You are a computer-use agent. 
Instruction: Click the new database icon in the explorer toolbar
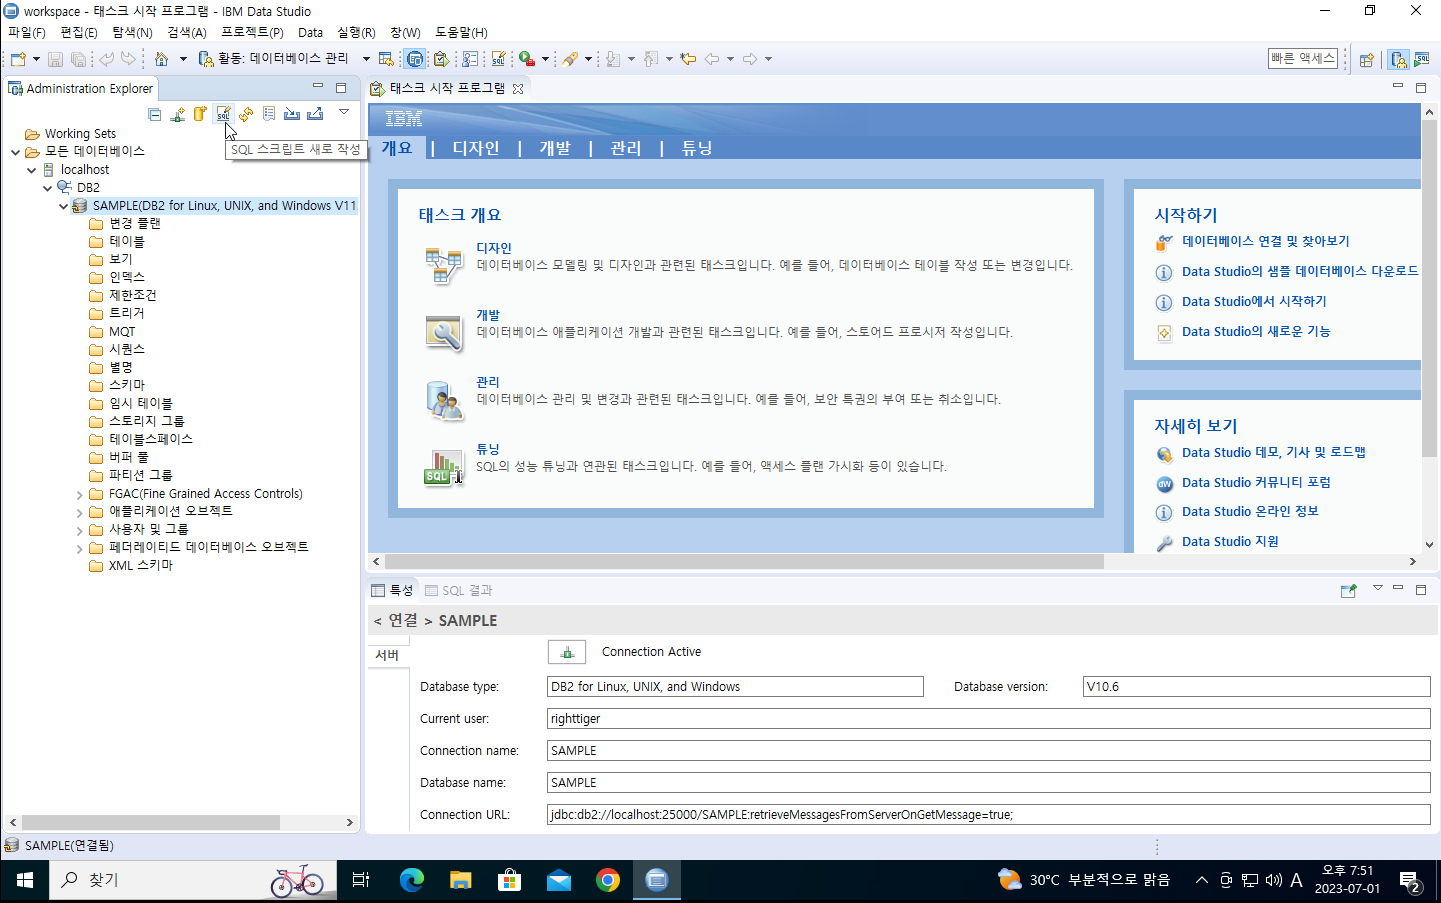point(200,114)
